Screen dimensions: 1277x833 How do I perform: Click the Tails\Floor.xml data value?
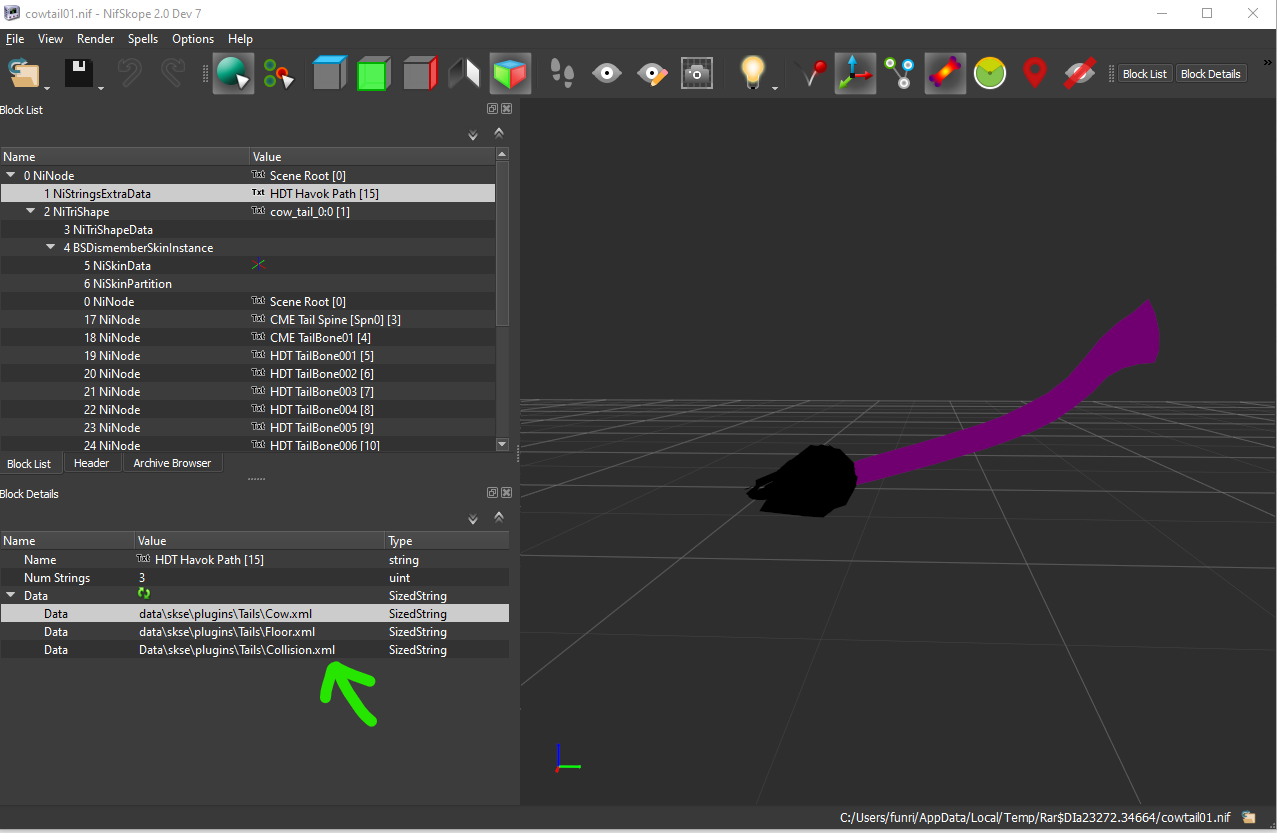(227, 631)
